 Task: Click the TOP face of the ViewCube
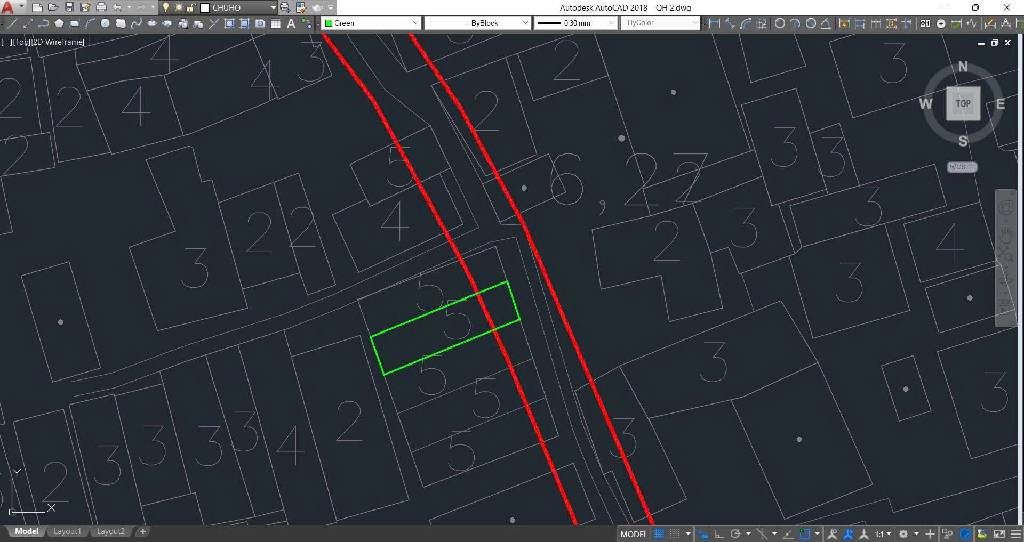[x=963, y=103]
